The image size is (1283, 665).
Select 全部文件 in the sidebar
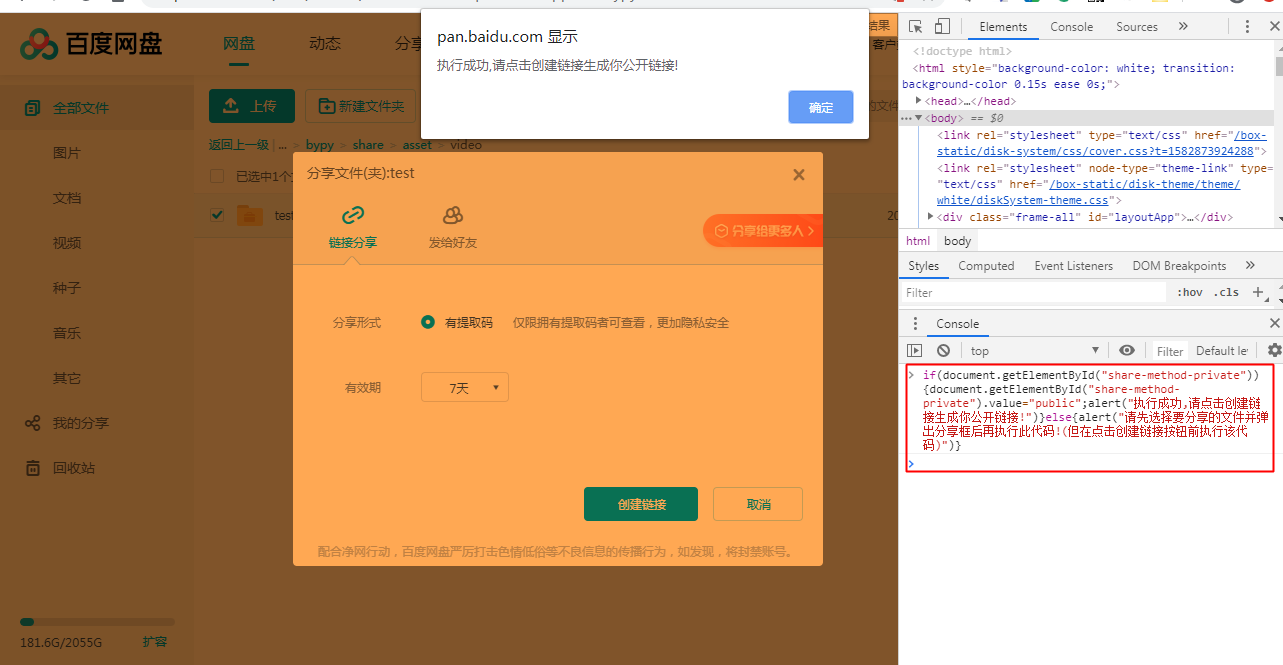click(x=80, y=108)
